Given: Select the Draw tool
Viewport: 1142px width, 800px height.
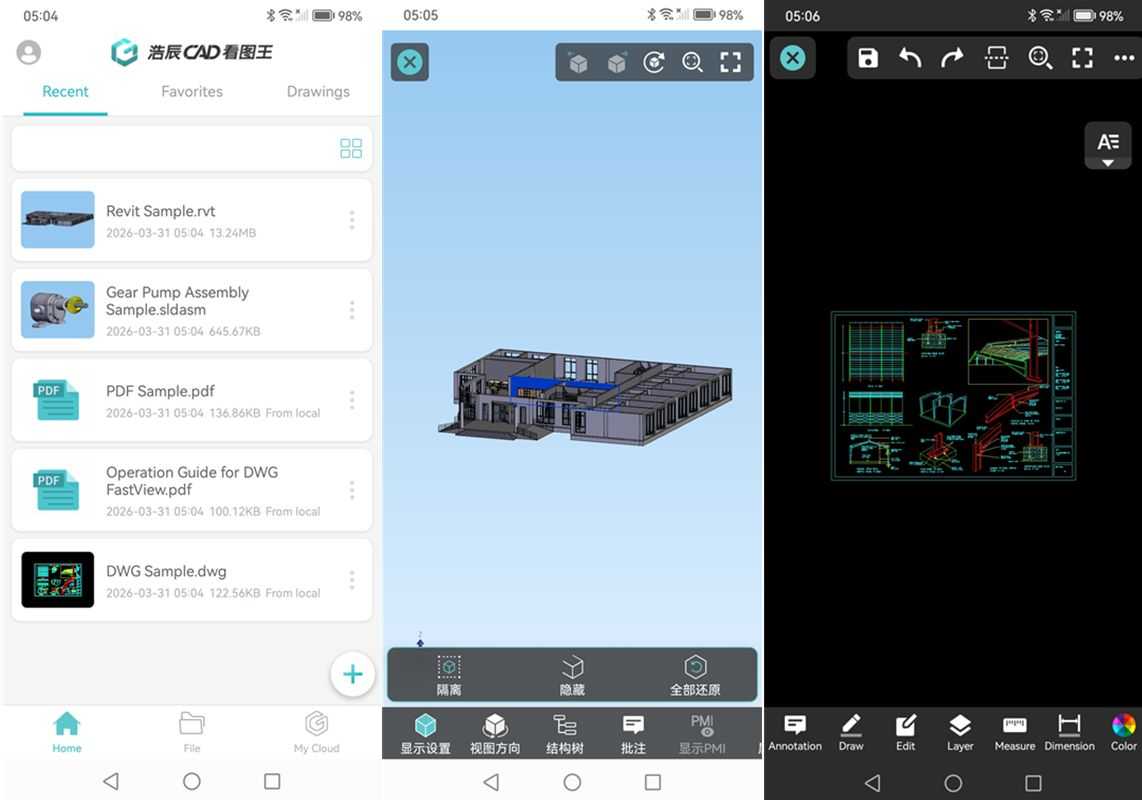Looking at the screenshot, I should pos(850,732).
